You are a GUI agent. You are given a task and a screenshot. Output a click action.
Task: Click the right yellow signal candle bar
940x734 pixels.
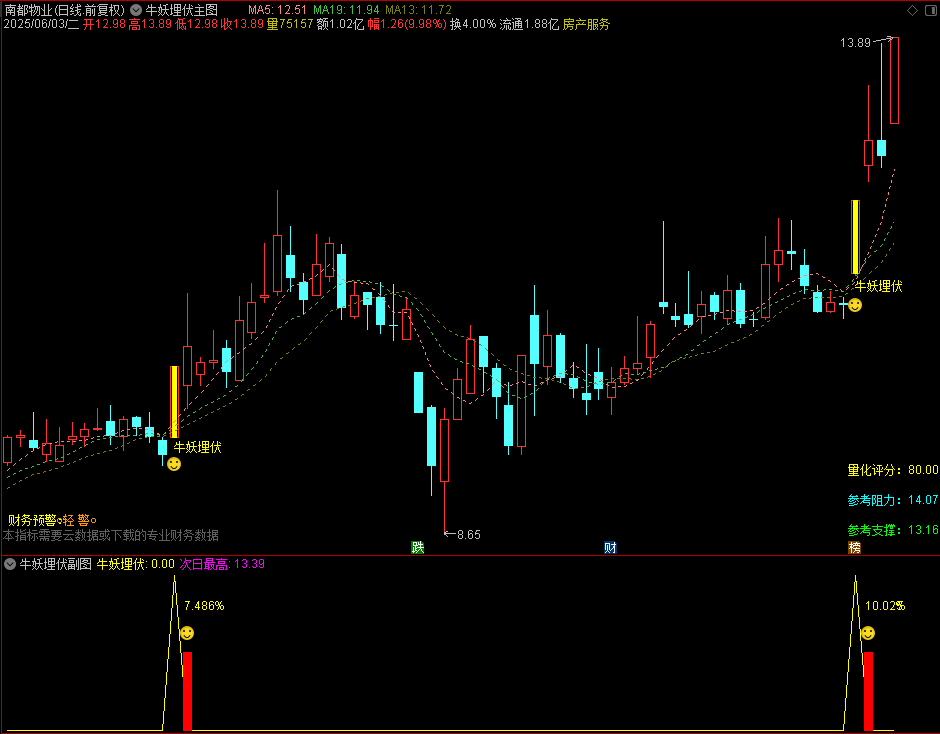click(x=855, y=237)
